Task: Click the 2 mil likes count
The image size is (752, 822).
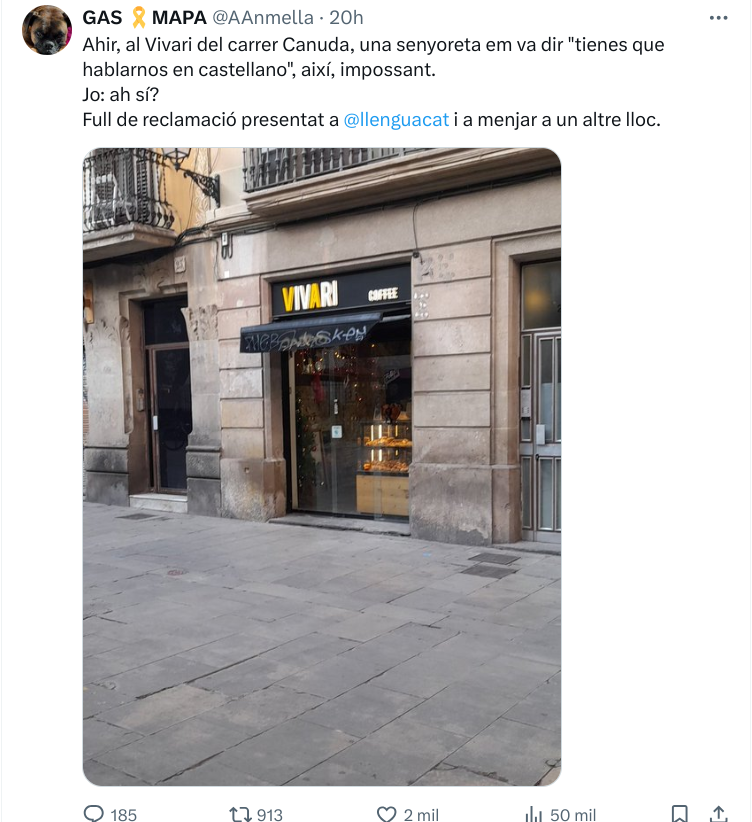Action: [421, 814]
